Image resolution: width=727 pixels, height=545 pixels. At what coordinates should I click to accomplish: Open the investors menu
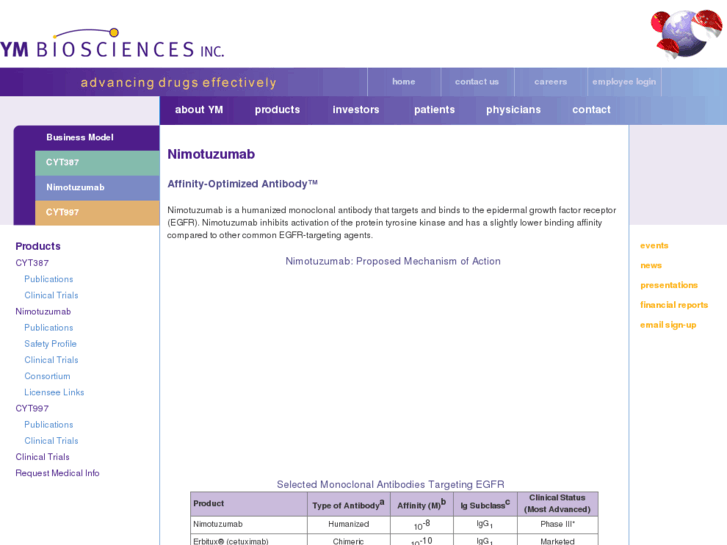pos(356,110)
